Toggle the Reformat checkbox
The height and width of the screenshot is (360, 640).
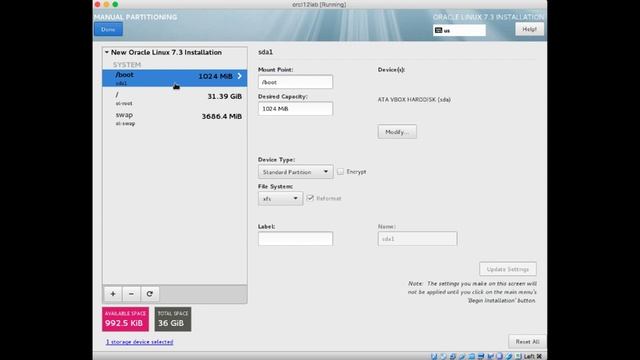click(310, 198)
